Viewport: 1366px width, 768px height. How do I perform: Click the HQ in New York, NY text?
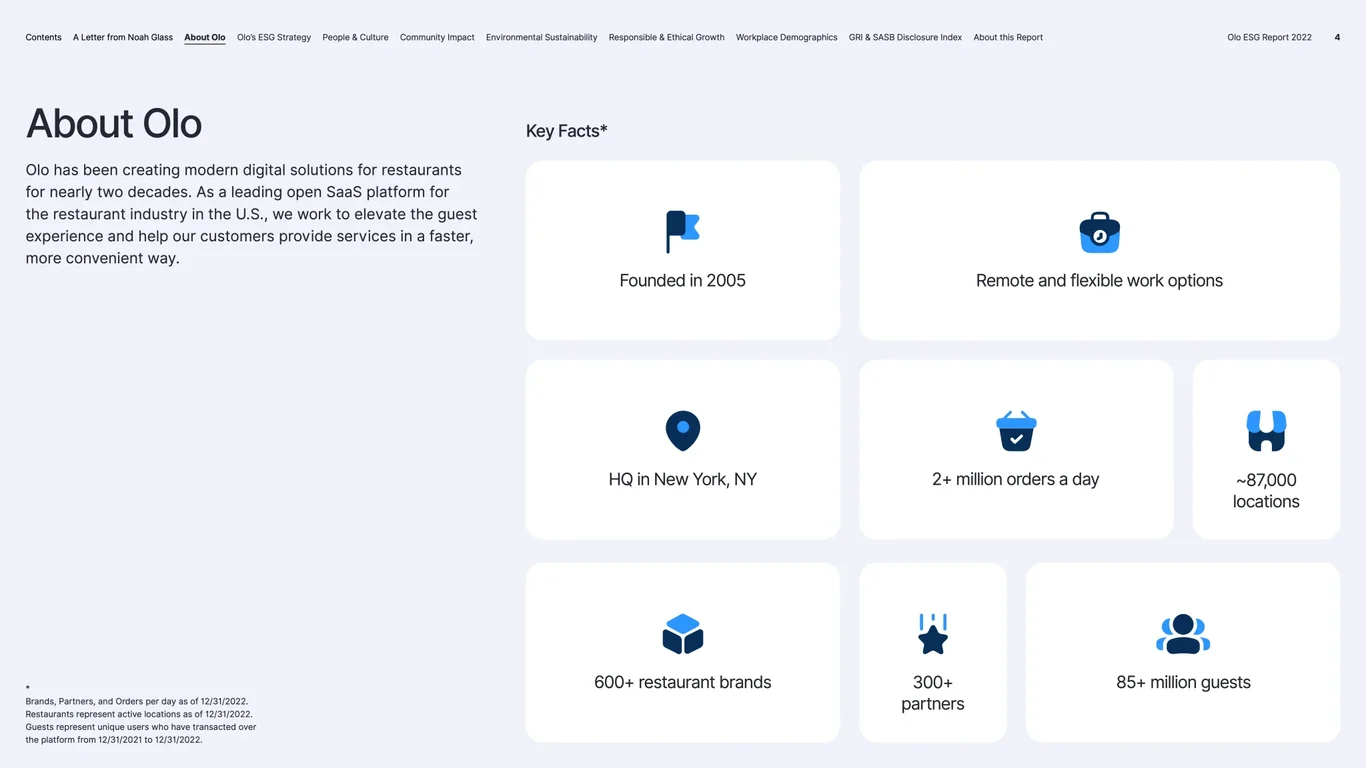tap(683, 480)
